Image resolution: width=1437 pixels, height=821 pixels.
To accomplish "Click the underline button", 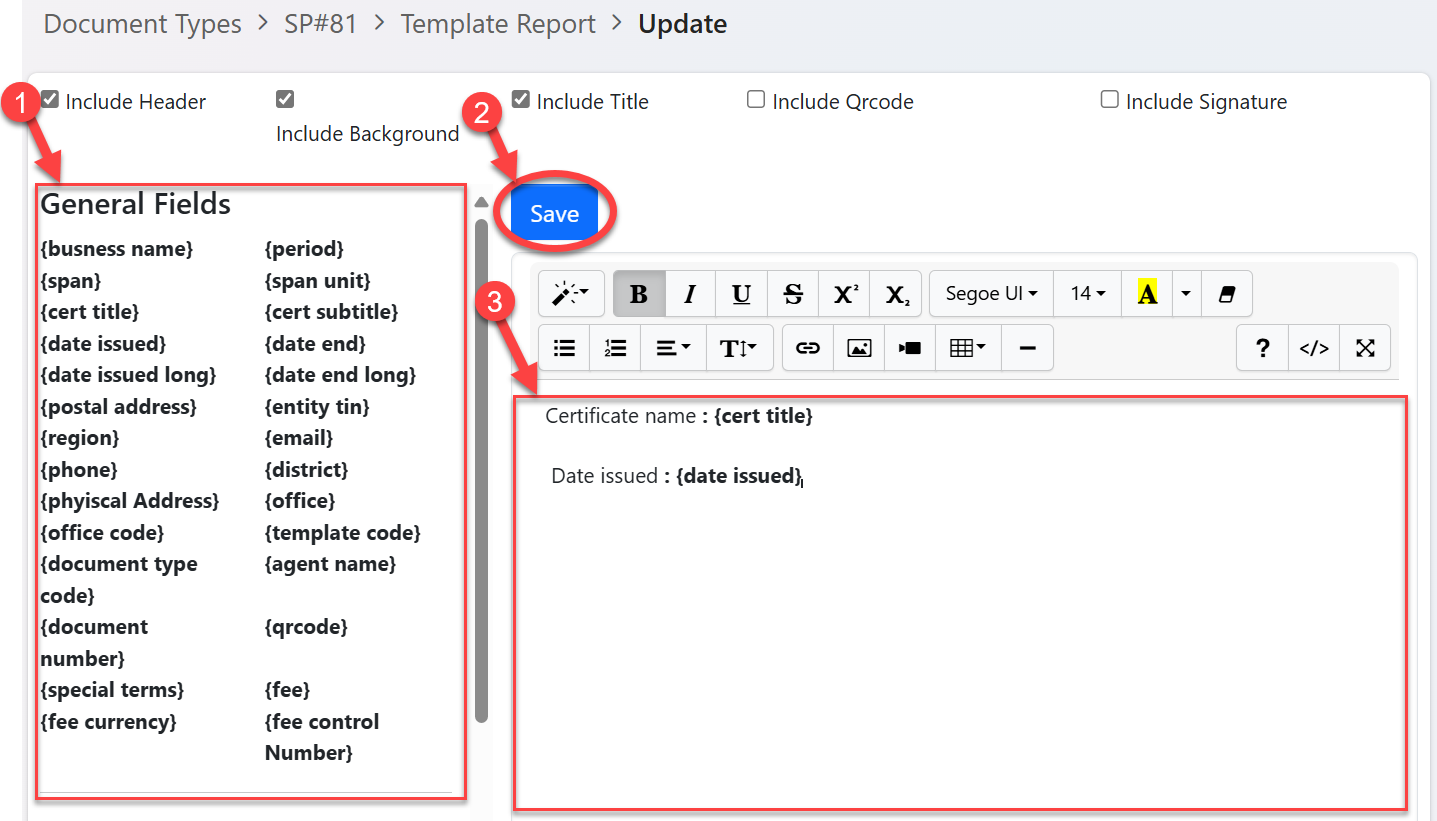I will [741, 294].
